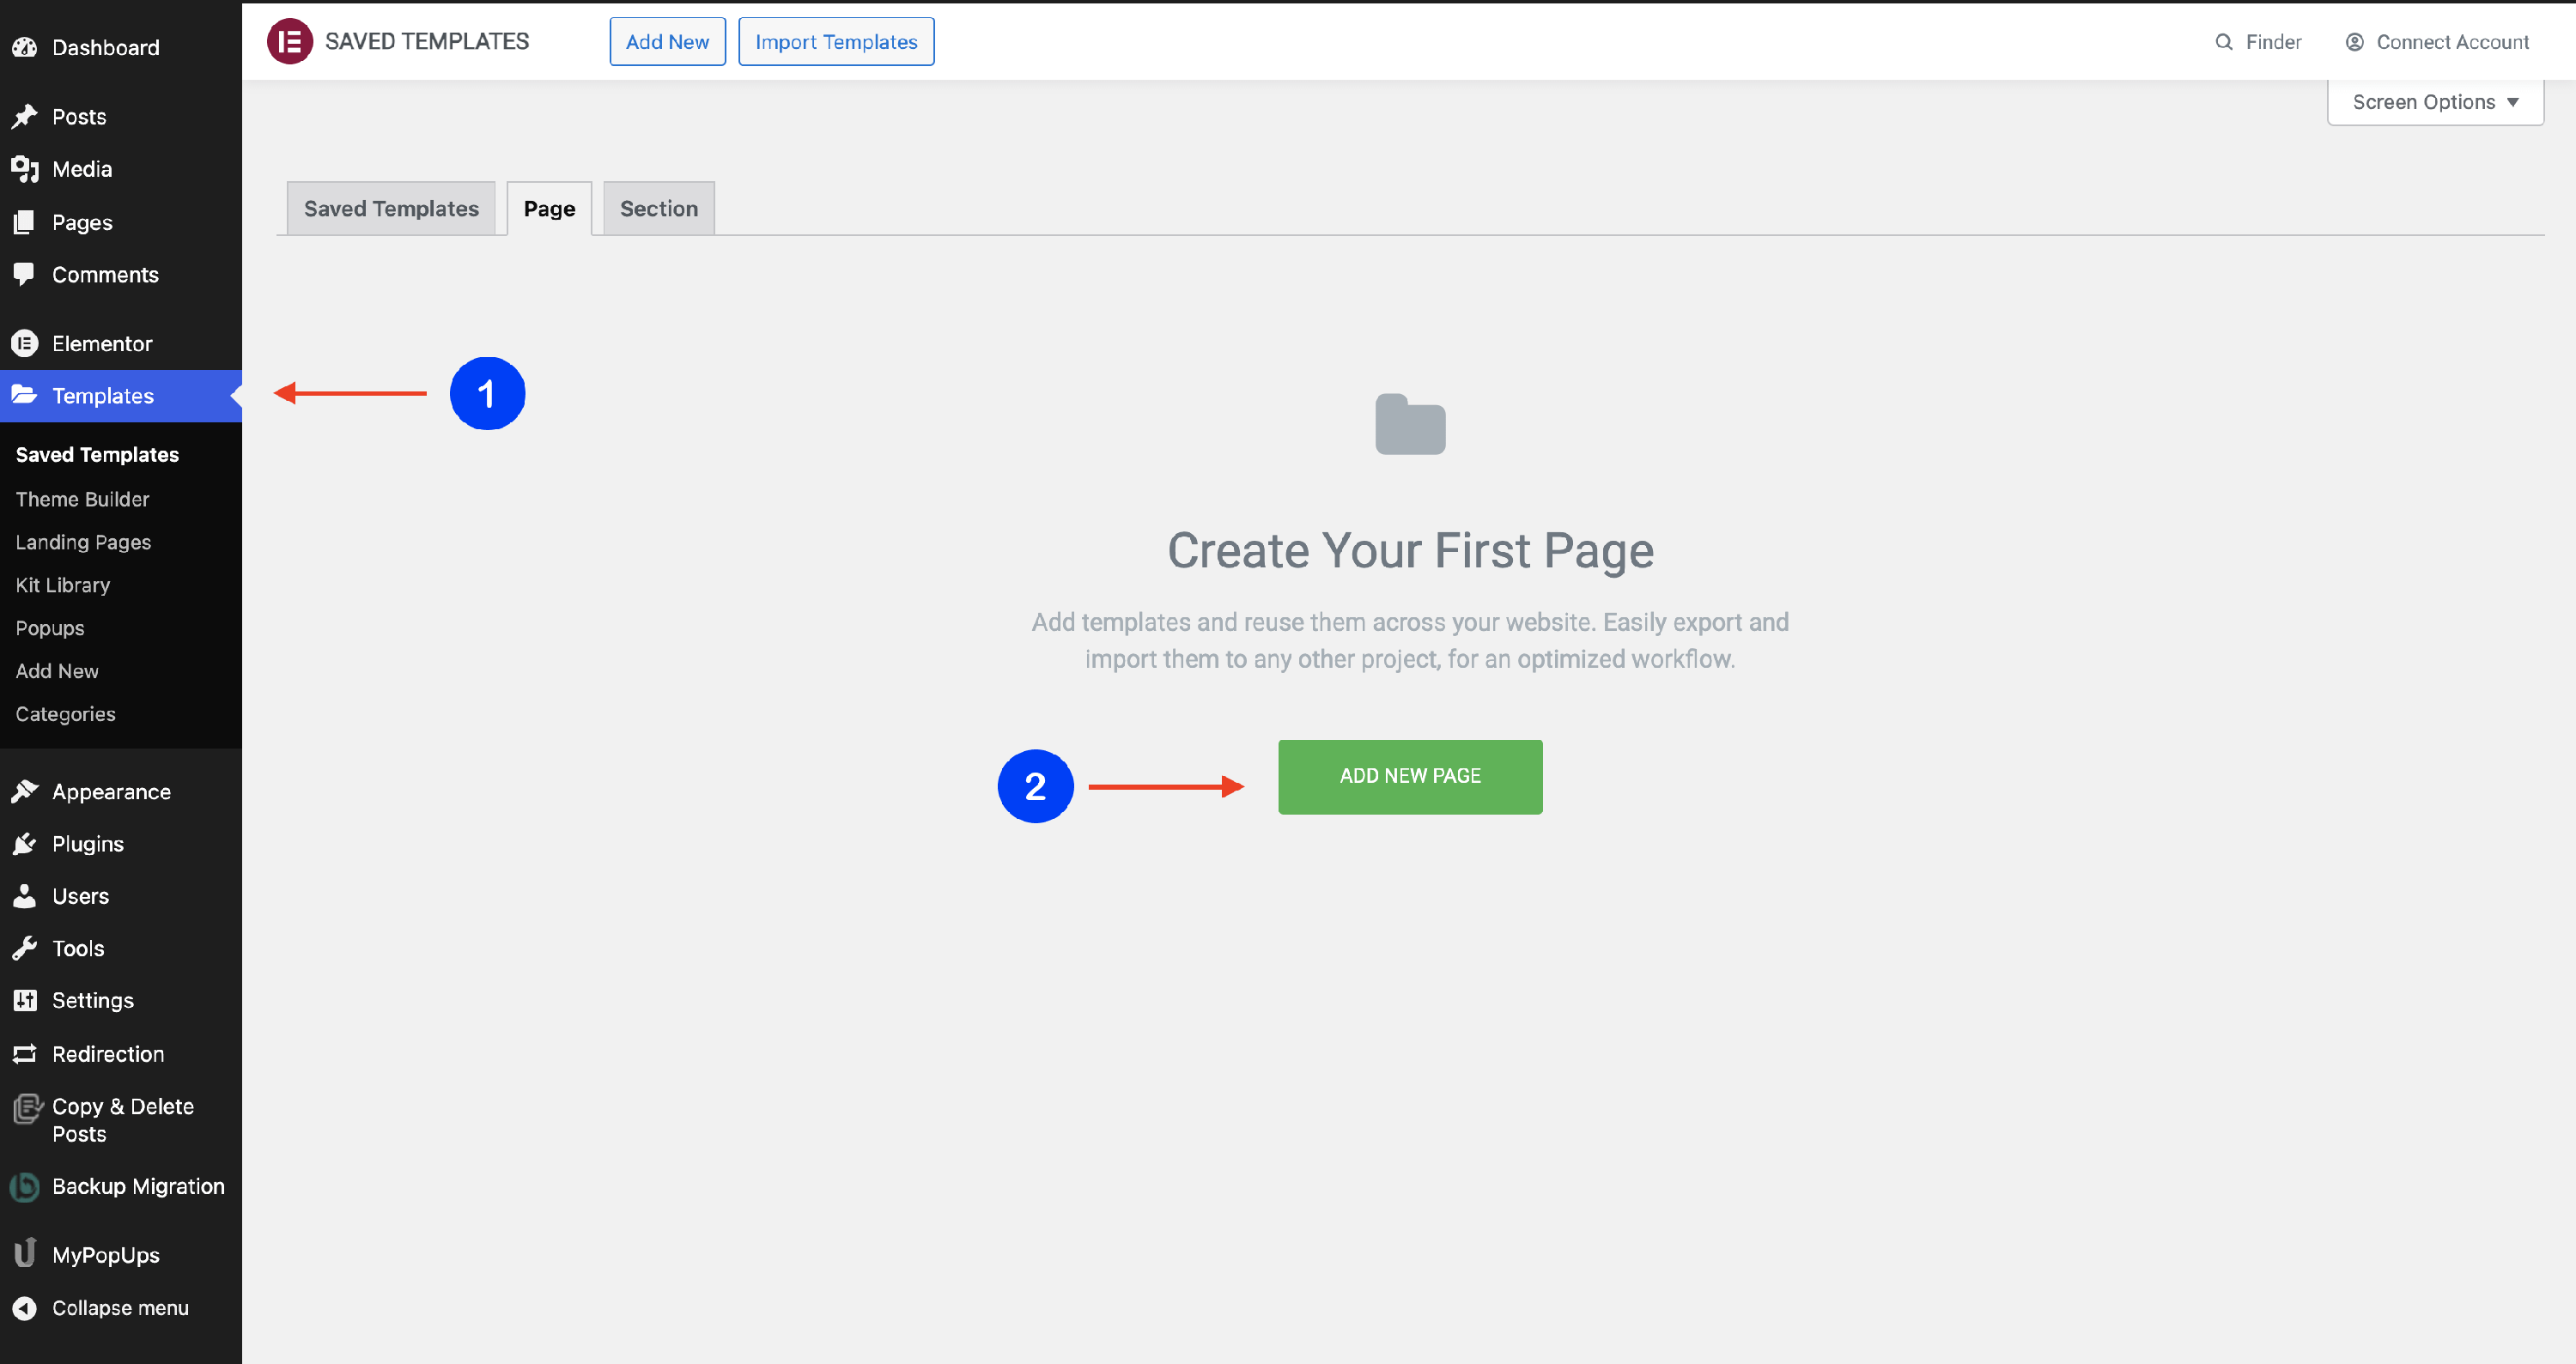This screenshot has height=1364, width=2576.
Task: Expand the Screen Options dropdown
Action: coord(2435,102)
